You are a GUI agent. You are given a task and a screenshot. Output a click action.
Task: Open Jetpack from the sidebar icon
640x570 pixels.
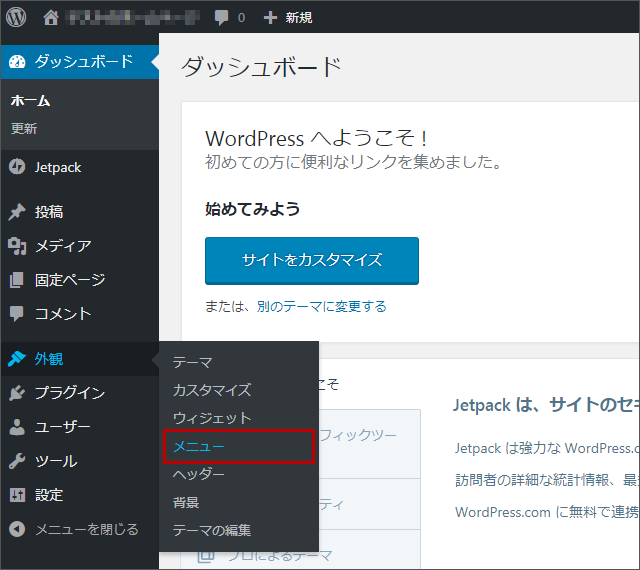pyautogui.click(x=17, y=167)
